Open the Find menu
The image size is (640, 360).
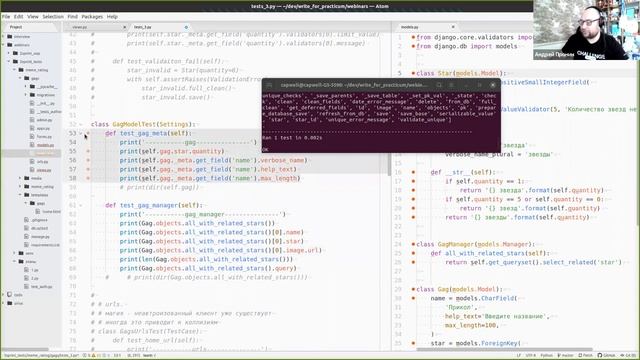pyautogui.click(x=72, y=17)
